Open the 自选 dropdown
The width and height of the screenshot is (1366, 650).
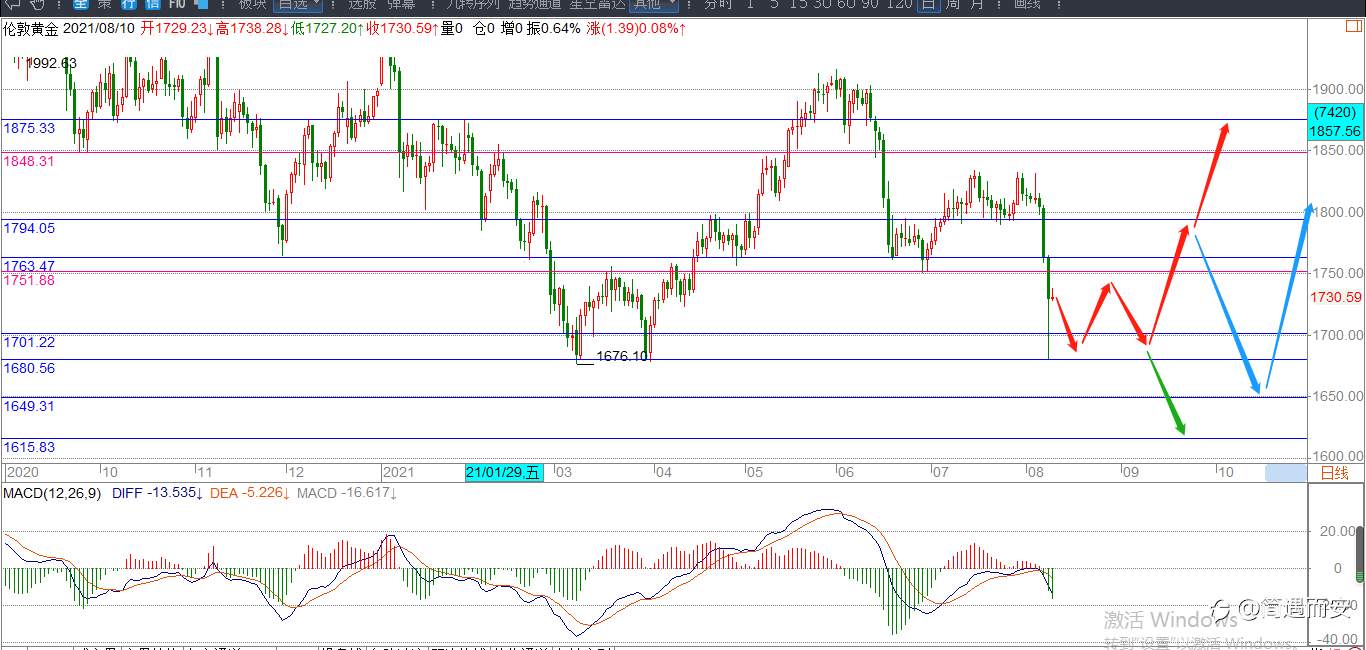(x=297, y=4)
